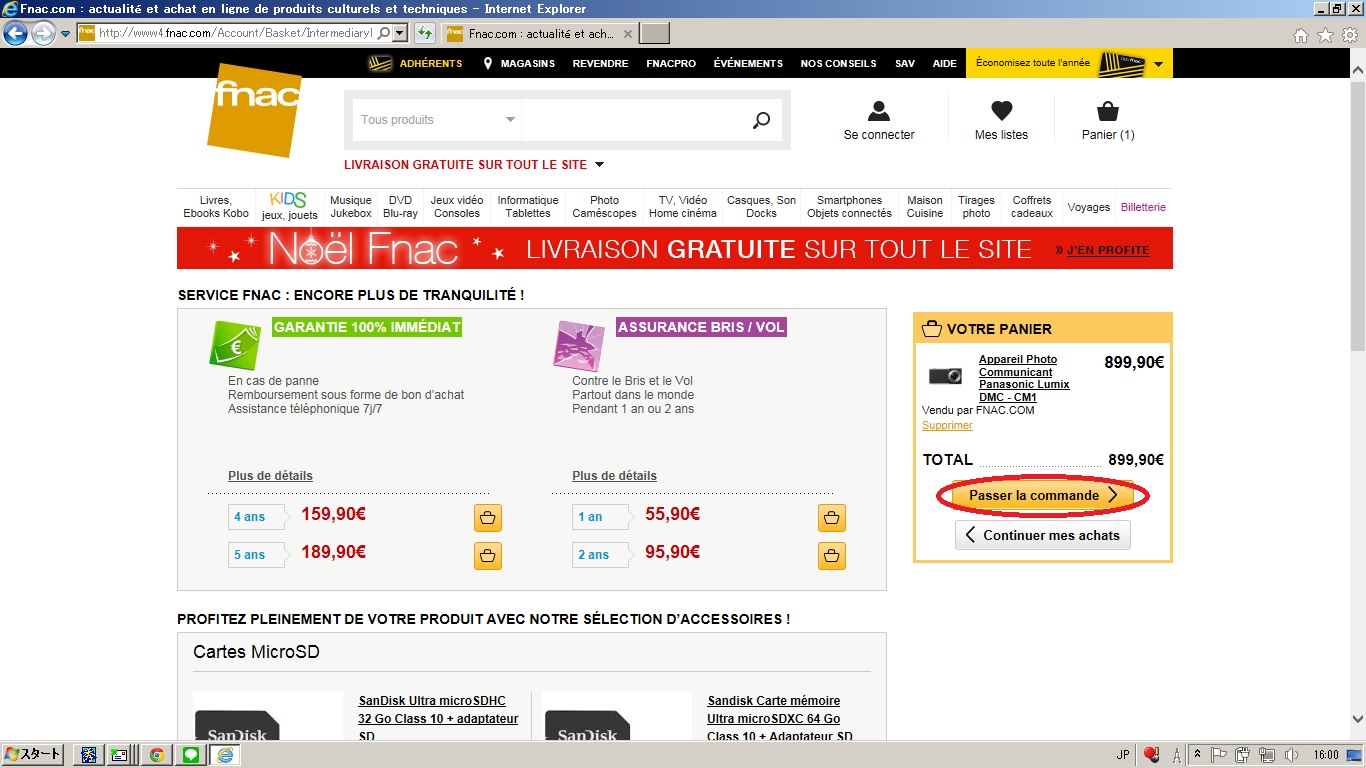Click the 16:00 taskbar clock
1366x768 pixels.
point(1326,755)
